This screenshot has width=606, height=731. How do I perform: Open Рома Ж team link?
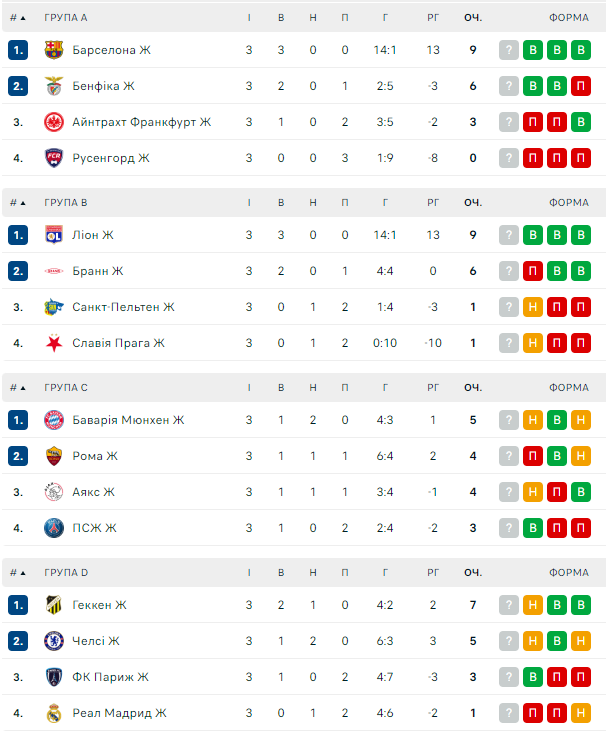tap(95, 456)
